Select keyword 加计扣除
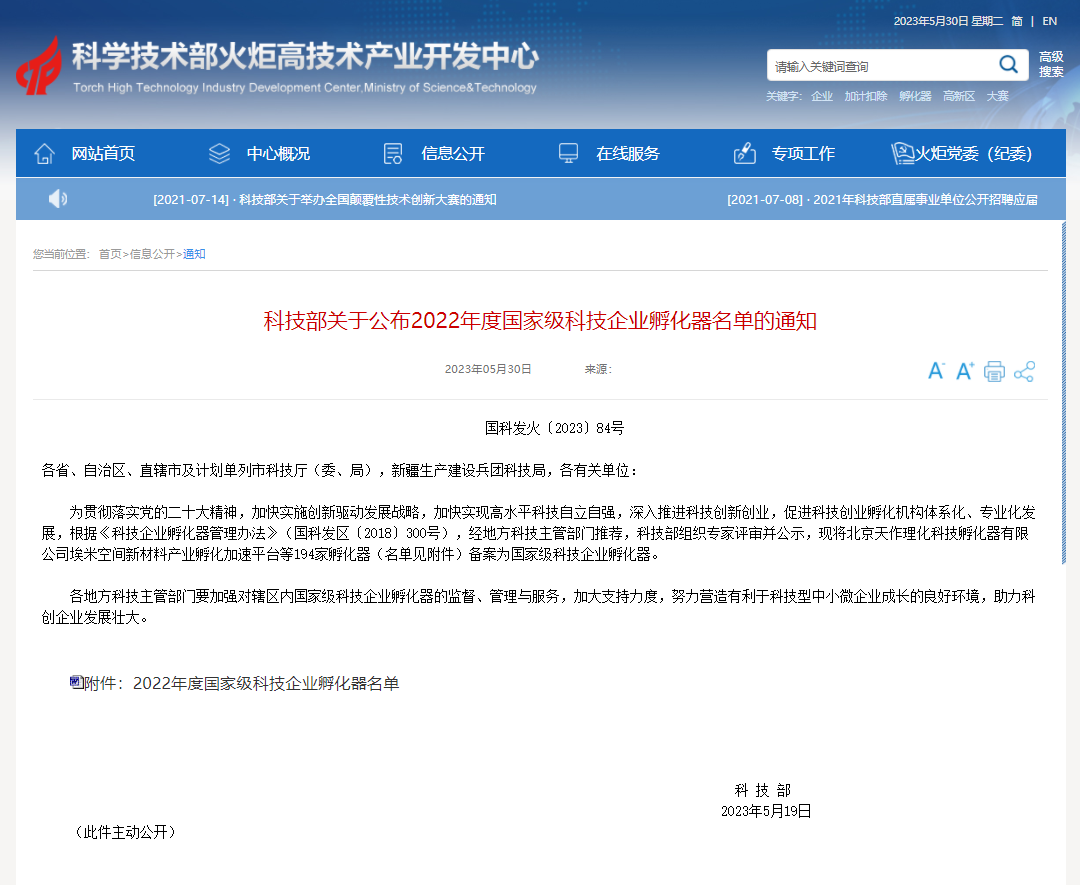Viewport: 1080px width, 885px height. [x=866, y=96]
